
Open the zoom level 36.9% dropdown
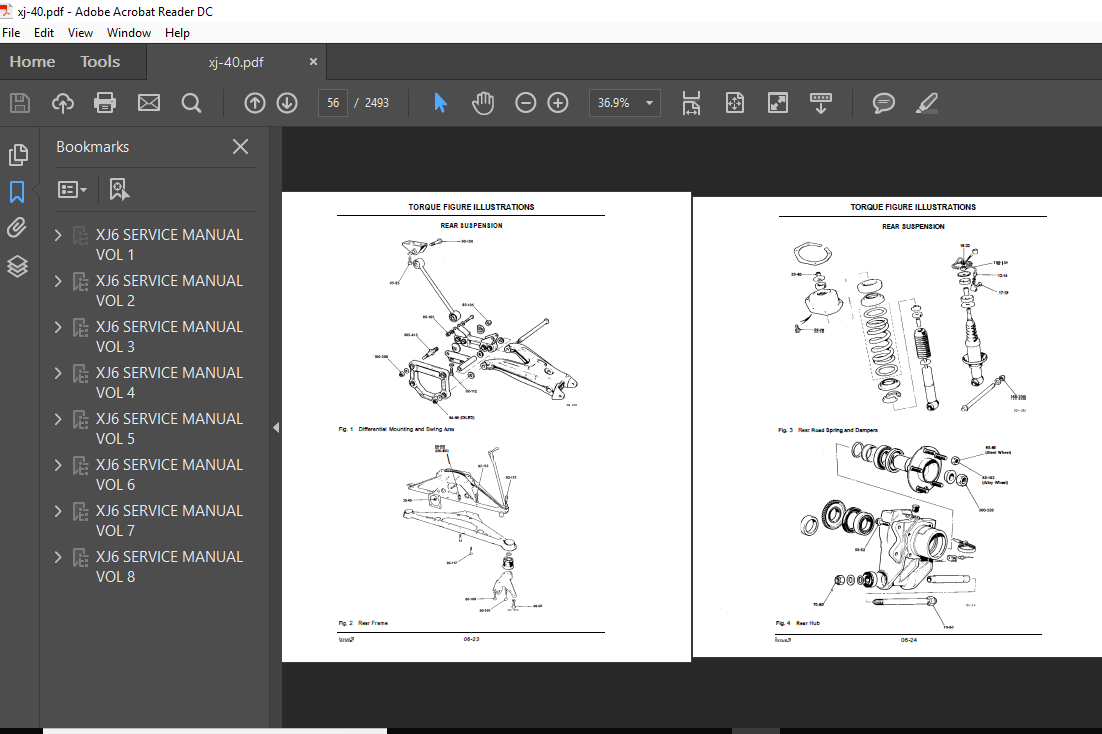(650, 103)
